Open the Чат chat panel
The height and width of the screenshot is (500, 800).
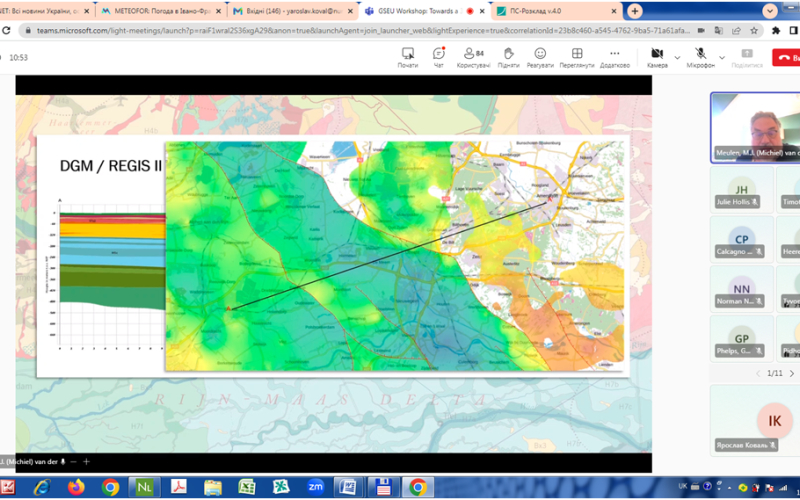click(438, 58)
